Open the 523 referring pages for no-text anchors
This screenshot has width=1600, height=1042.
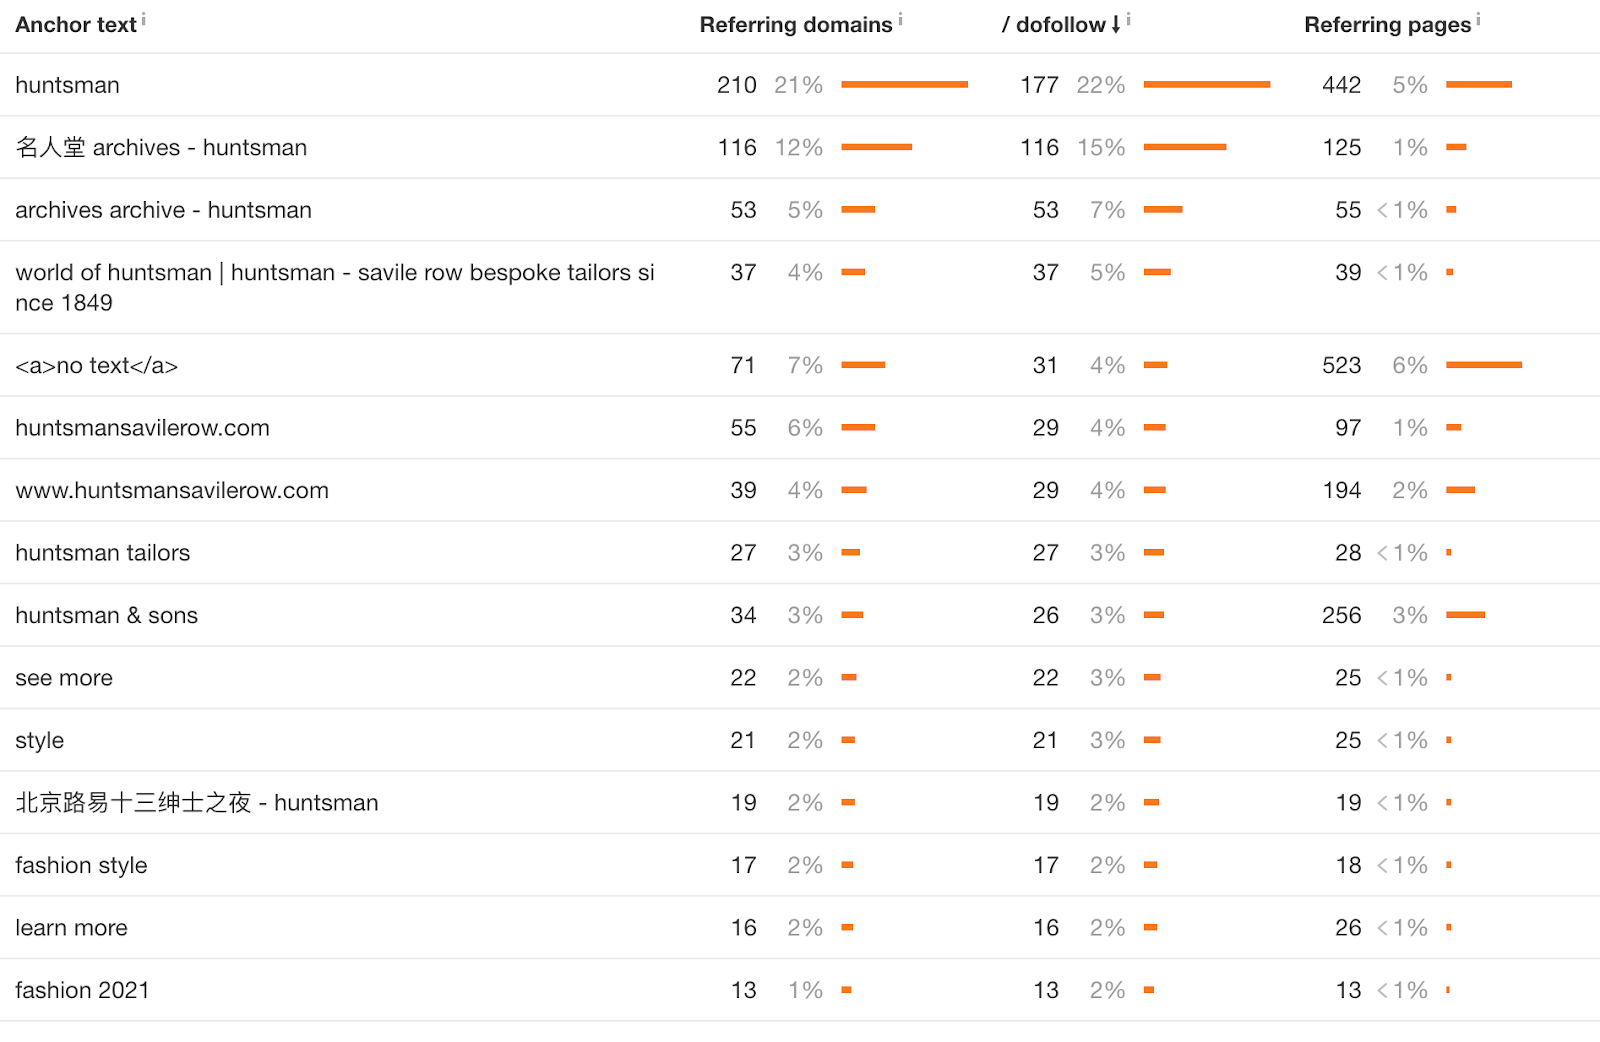1341,366
